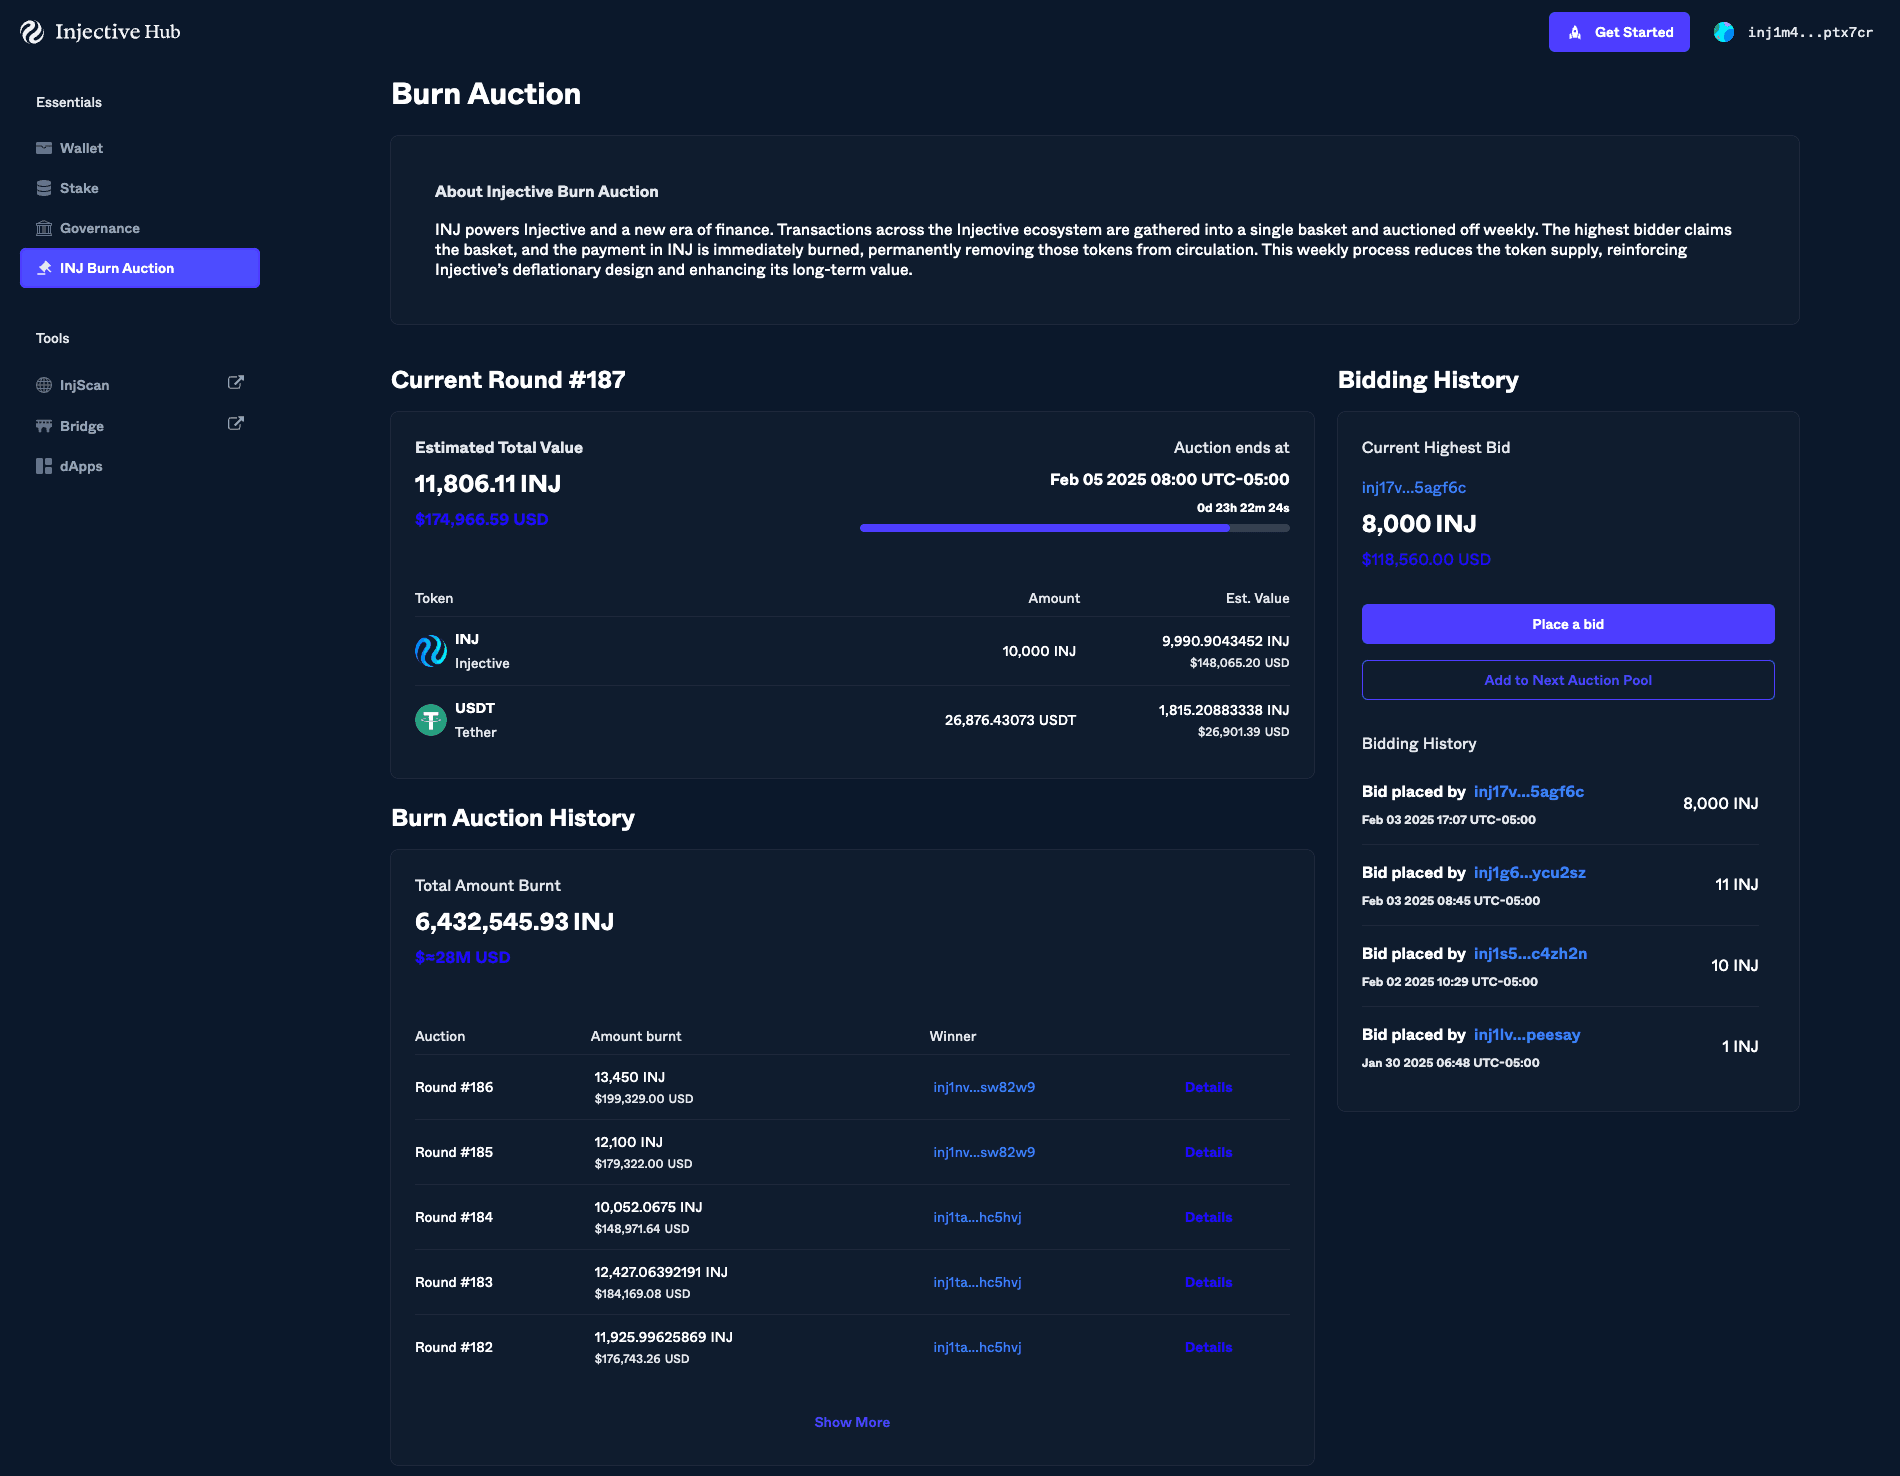
Task: Click the 6,432,545.93 INJ total burnt
Action: pos(514,922)
